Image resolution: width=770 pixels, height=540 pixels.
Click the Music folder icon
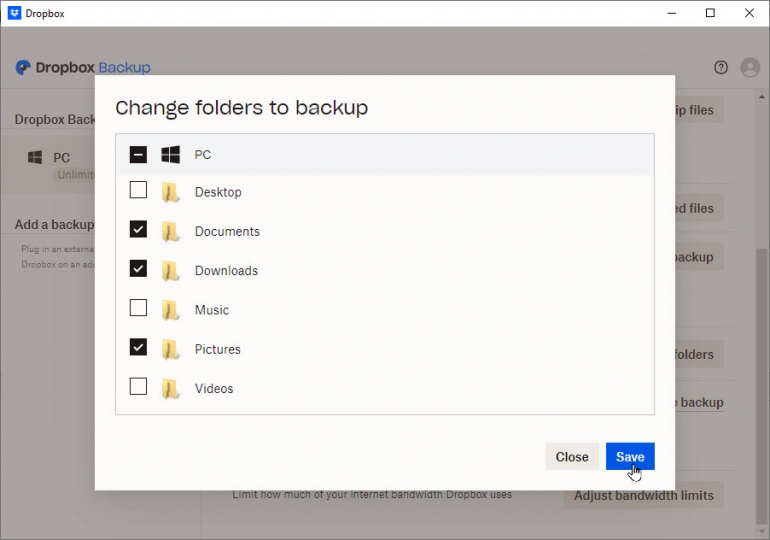[x=170, y=310]
